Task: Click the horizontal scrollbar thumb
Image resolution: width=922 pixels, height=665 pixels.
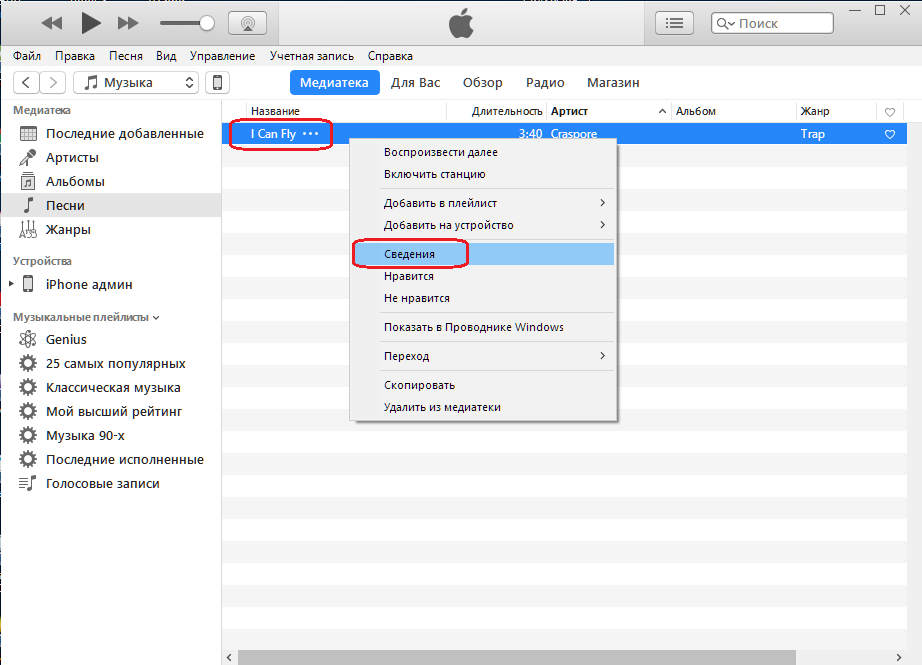Action: coord(516,657)
